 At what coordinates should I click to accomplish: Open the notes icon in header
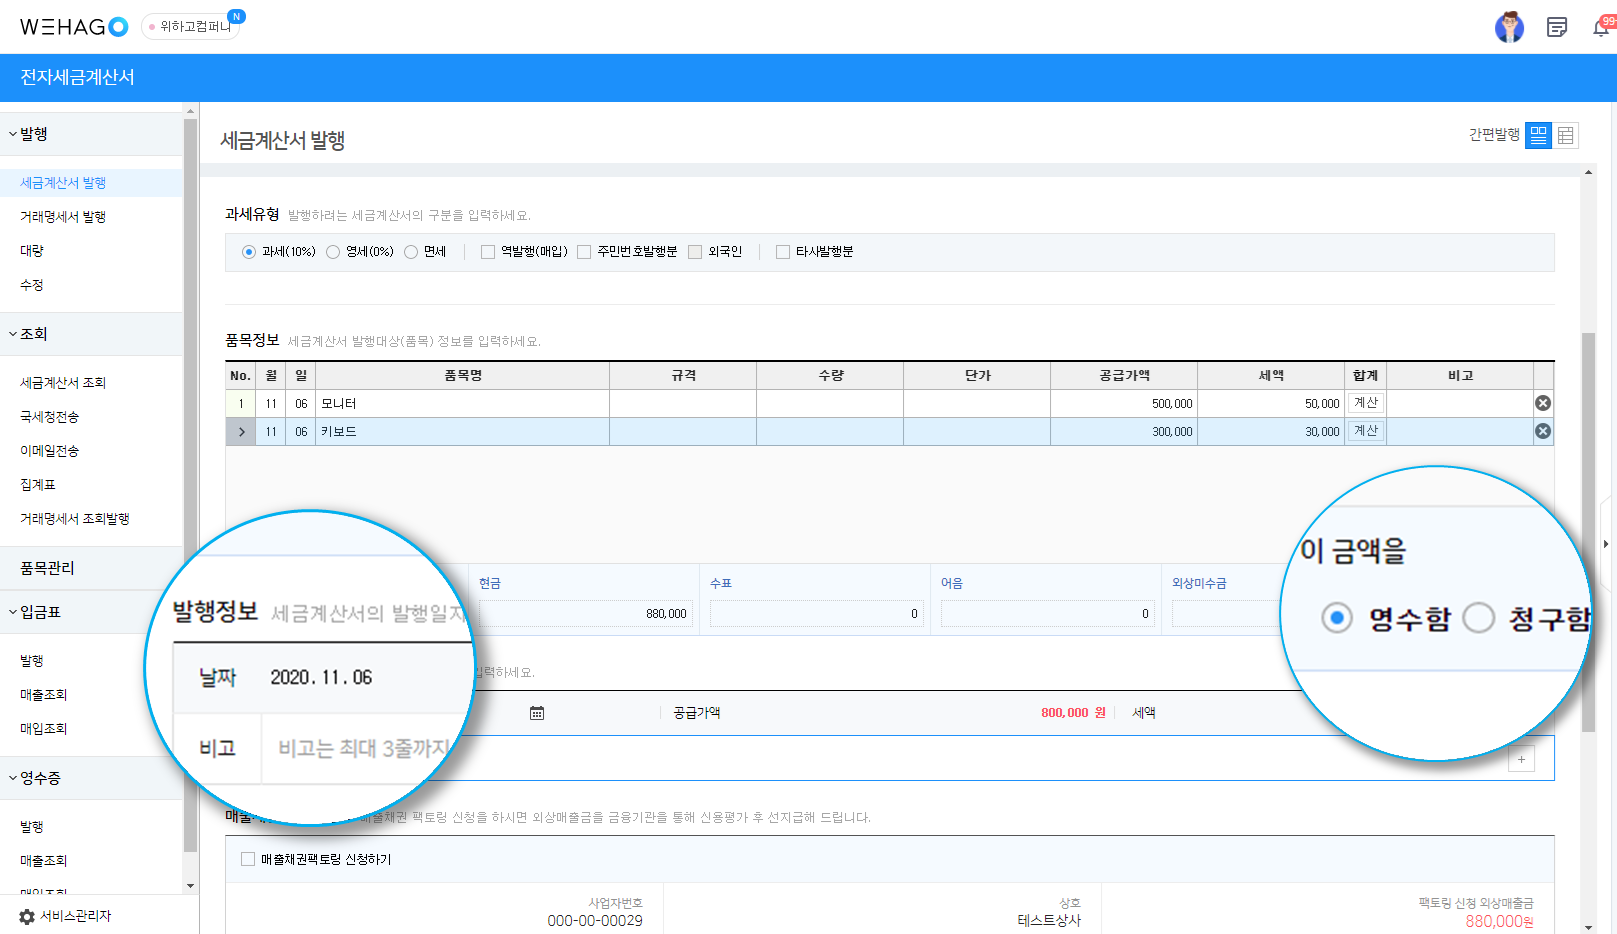pos(1557,27)
